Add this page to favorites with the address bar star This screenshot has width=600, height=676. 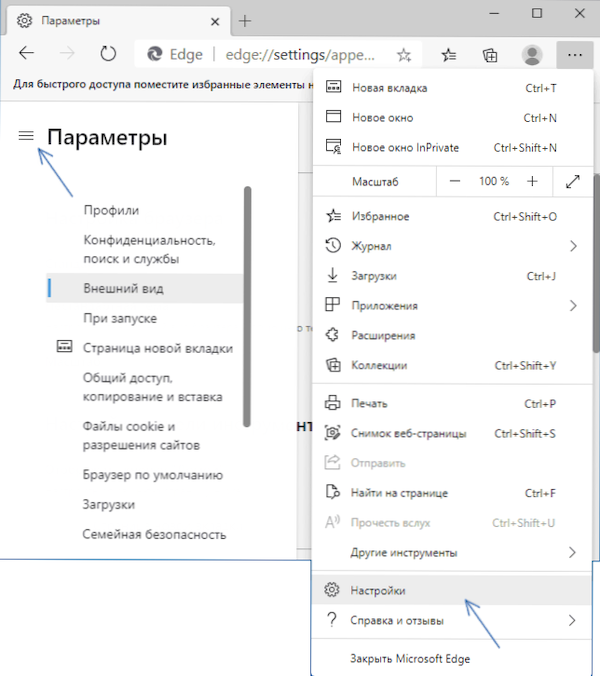[404, 55]
